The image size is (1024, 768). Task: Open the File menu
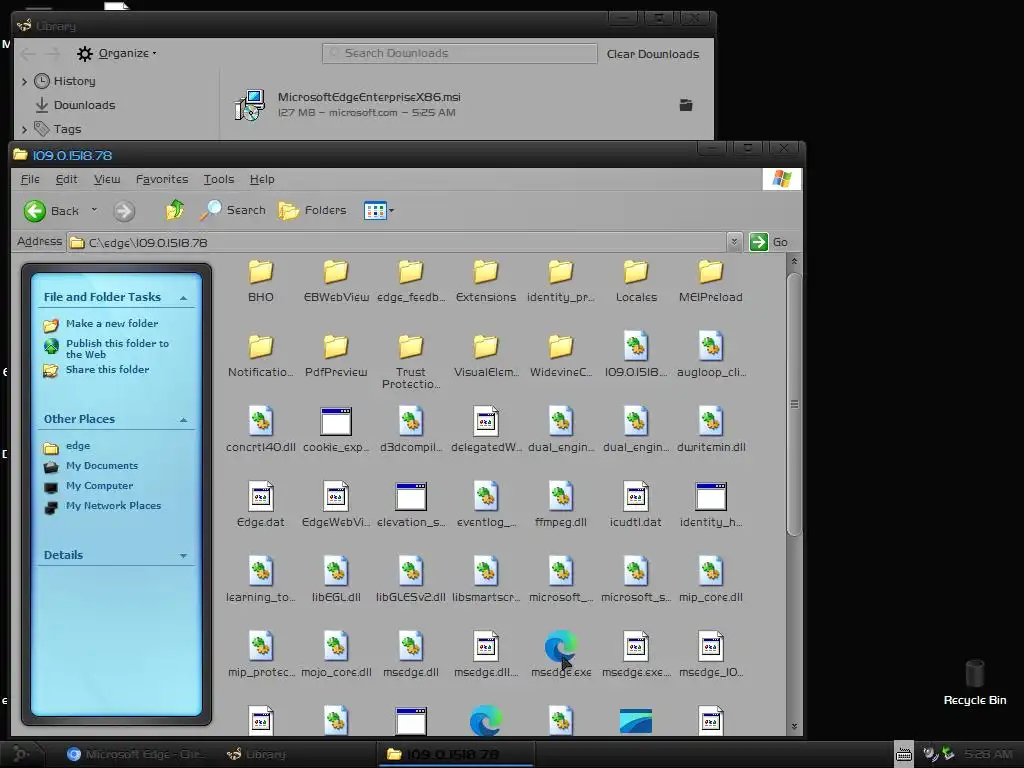[x=30, y=179]
